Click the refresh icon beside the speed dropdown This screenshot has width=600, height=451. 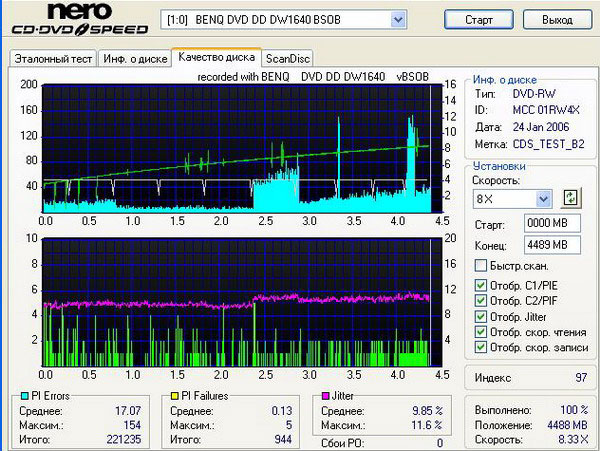571,198
